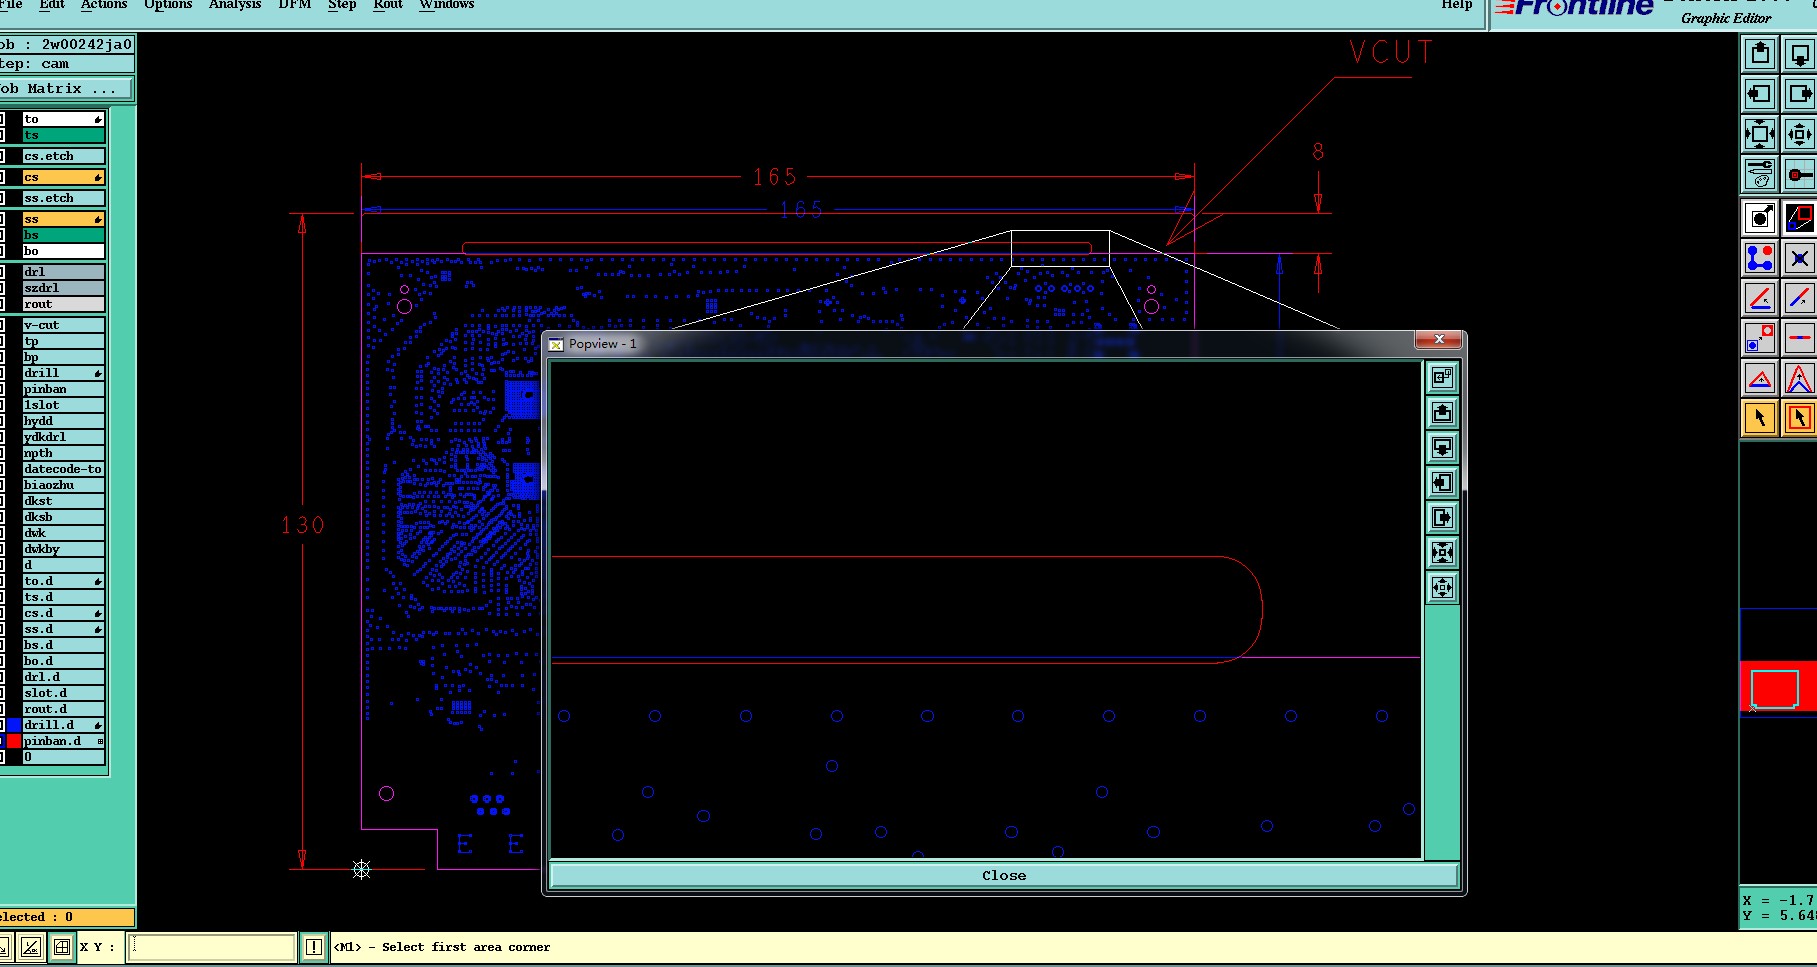1817x967 pixels.
Task: Open the Actions menu
Action: pyautogui.click(x=104, y=5)
